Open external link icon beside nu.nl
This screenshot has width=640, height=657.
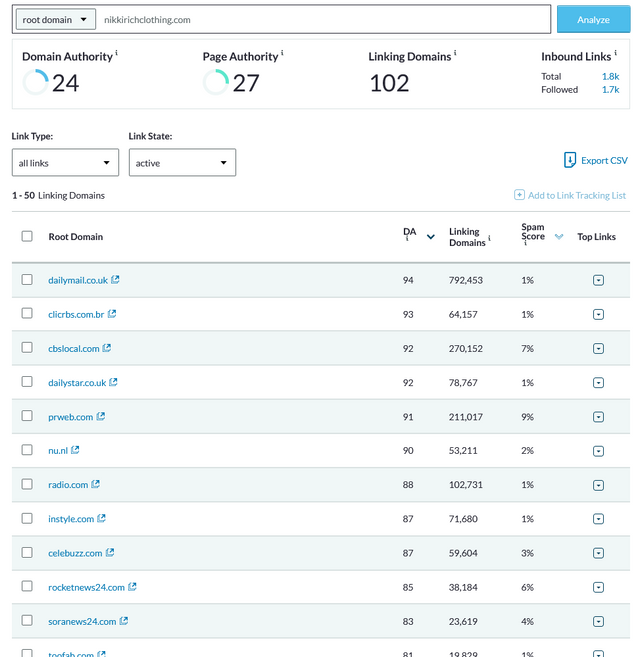point(75,450)
